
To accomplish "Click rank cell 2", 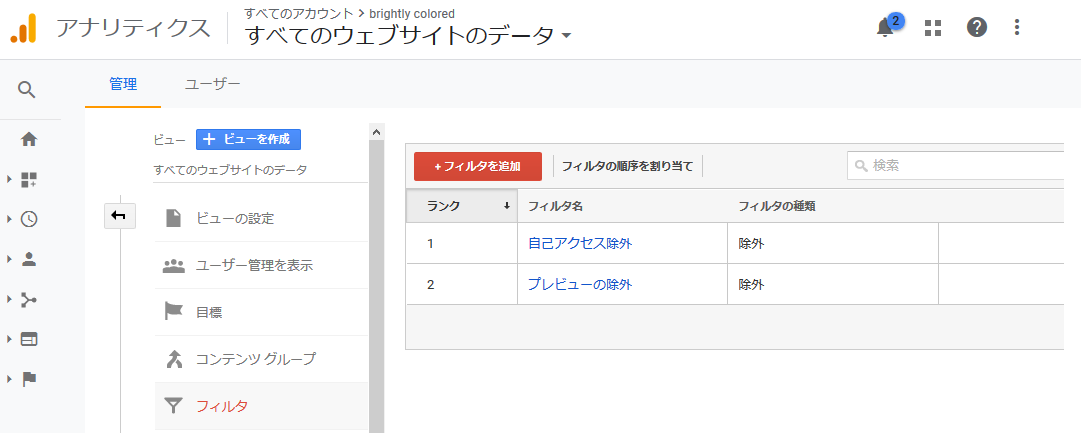I will [462, 284].
